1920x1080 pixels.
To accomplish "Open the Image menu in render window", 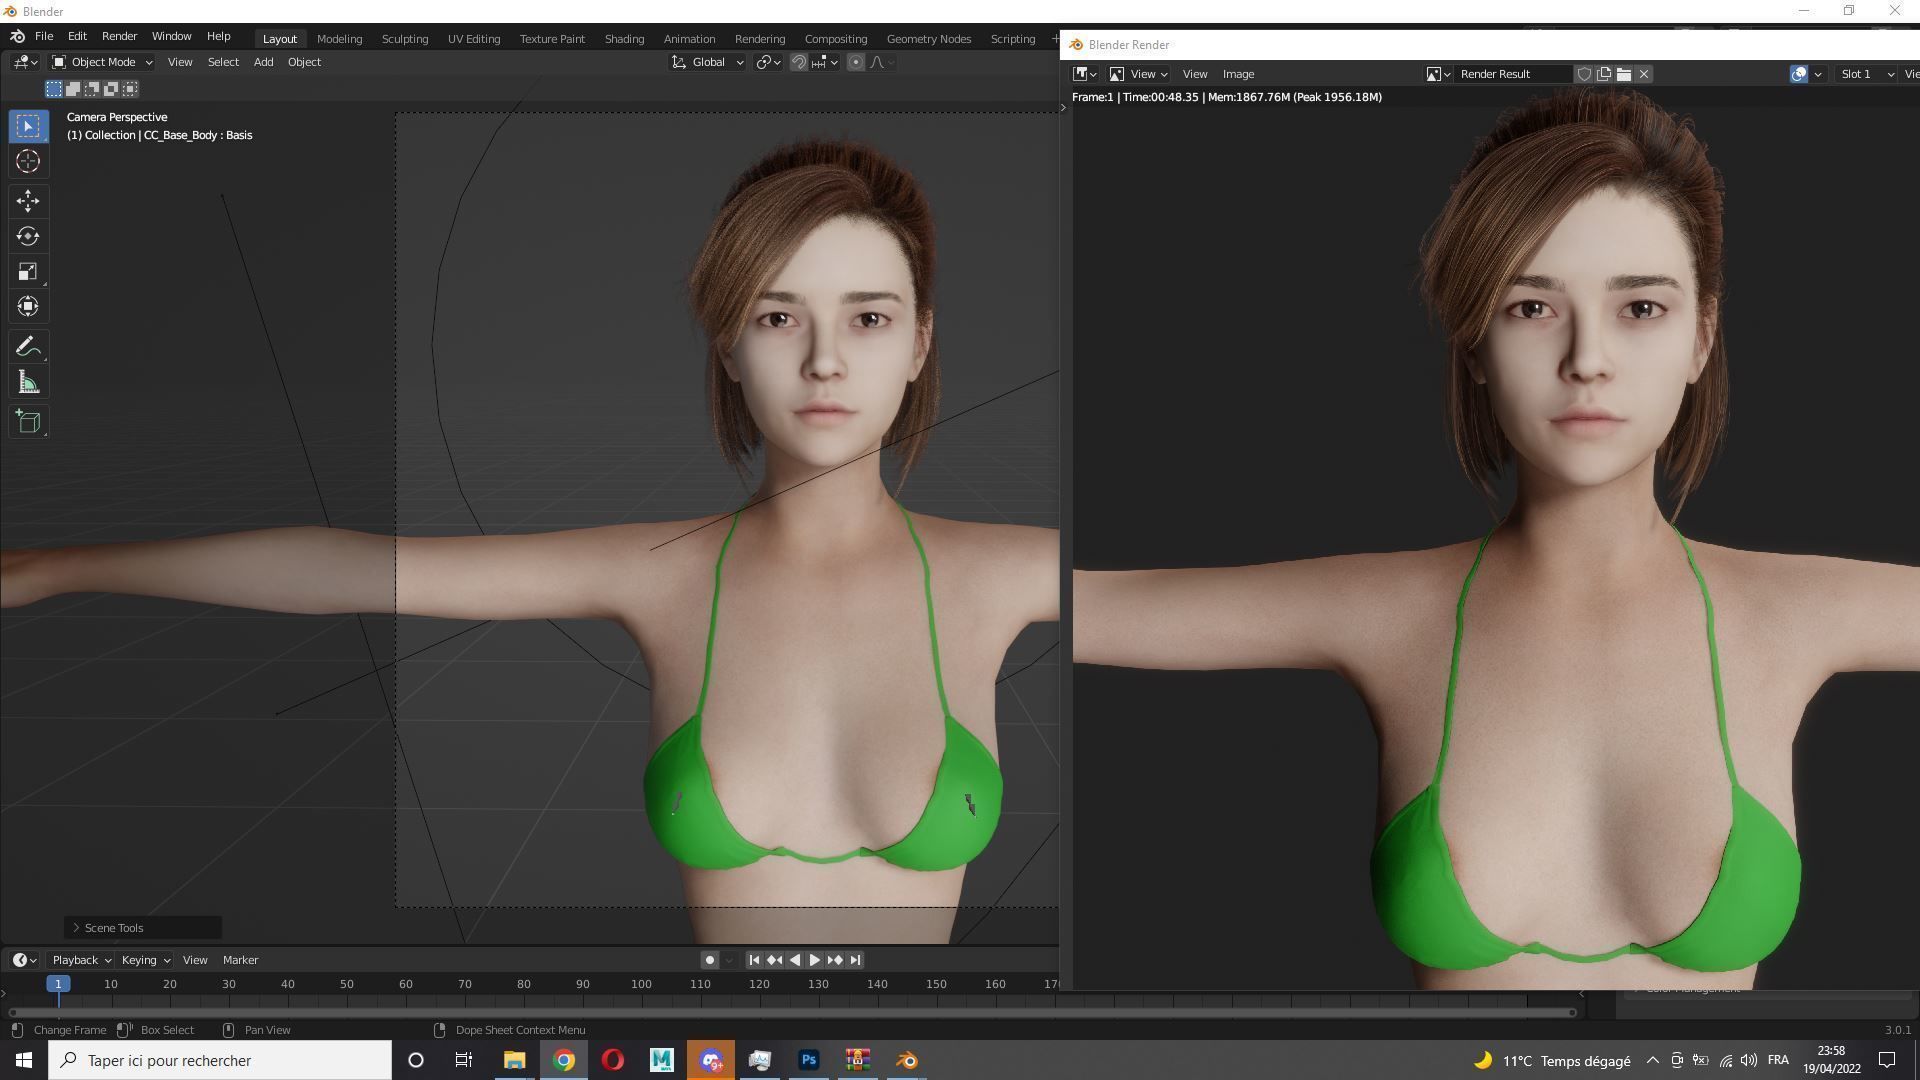I will click(x=1238, y=74).
